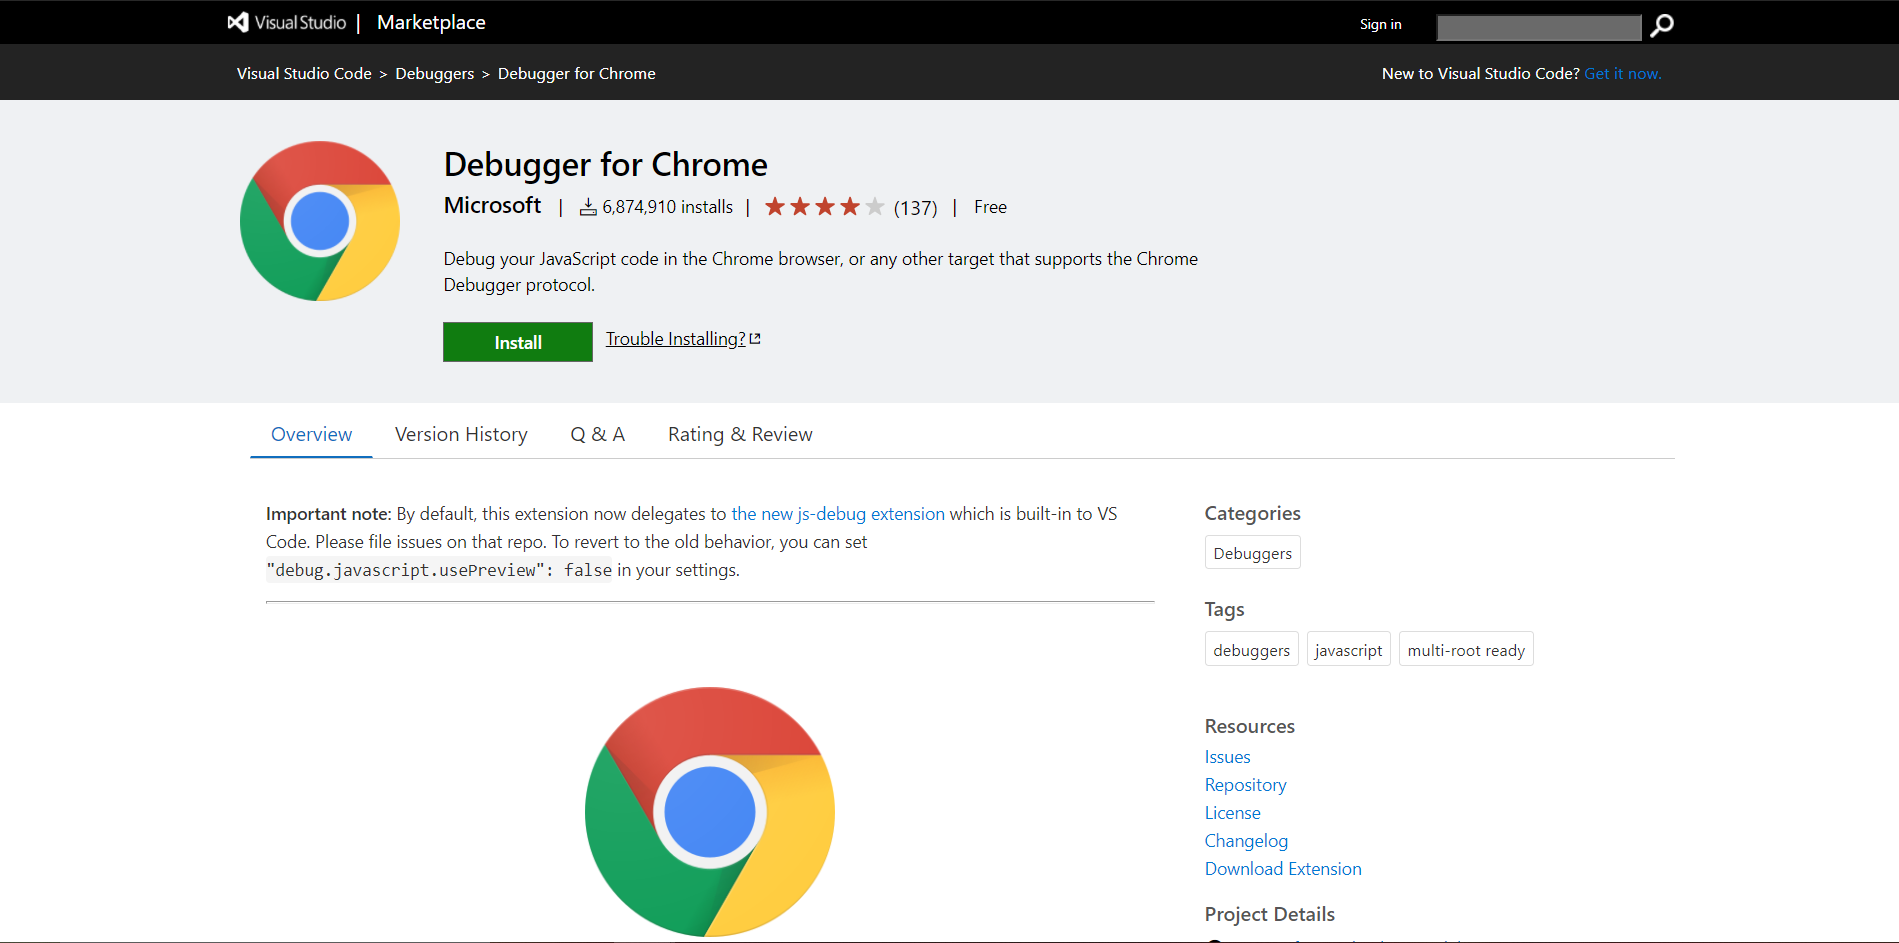Open the Marketplace home link
The height and width of the screenshot is (943, 1899).
[431, 22]
